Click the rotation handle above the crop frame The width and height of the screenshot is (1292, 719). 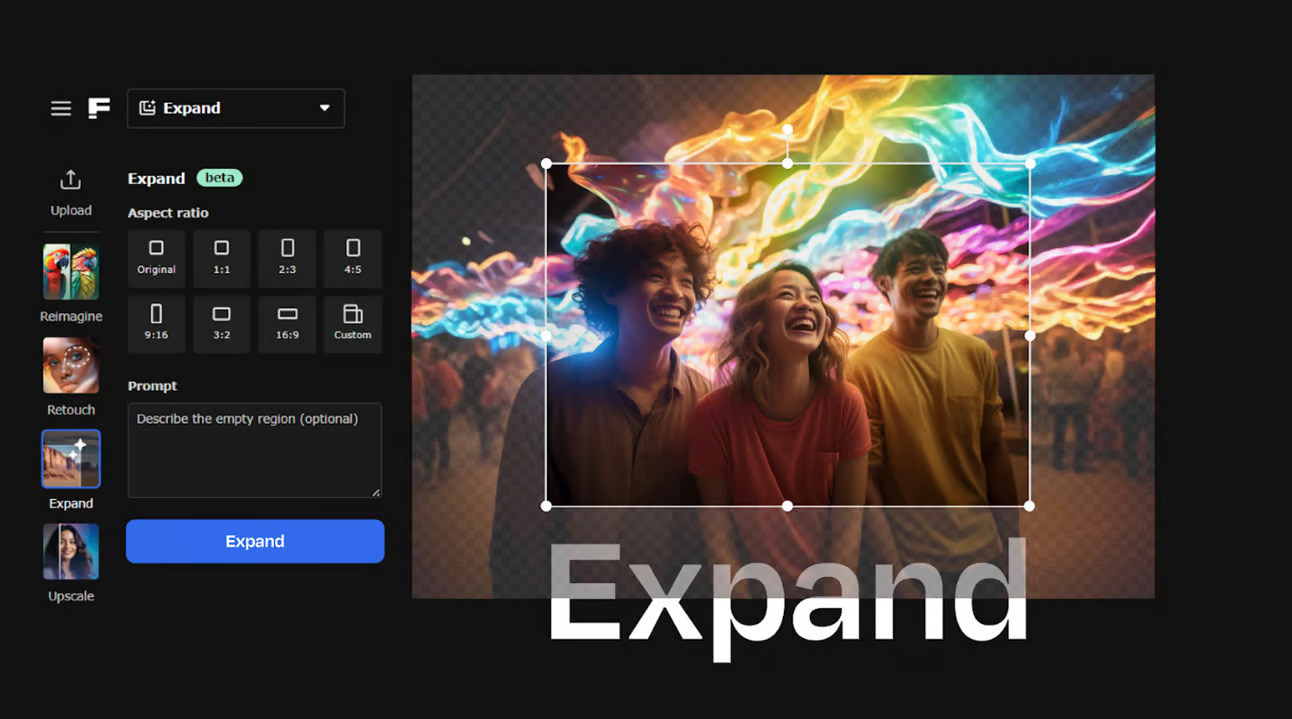(x=788, y=130)
